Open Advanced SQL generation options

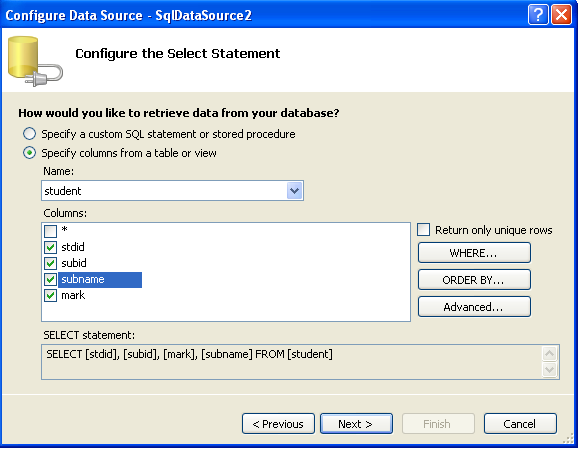coord(474,307)
